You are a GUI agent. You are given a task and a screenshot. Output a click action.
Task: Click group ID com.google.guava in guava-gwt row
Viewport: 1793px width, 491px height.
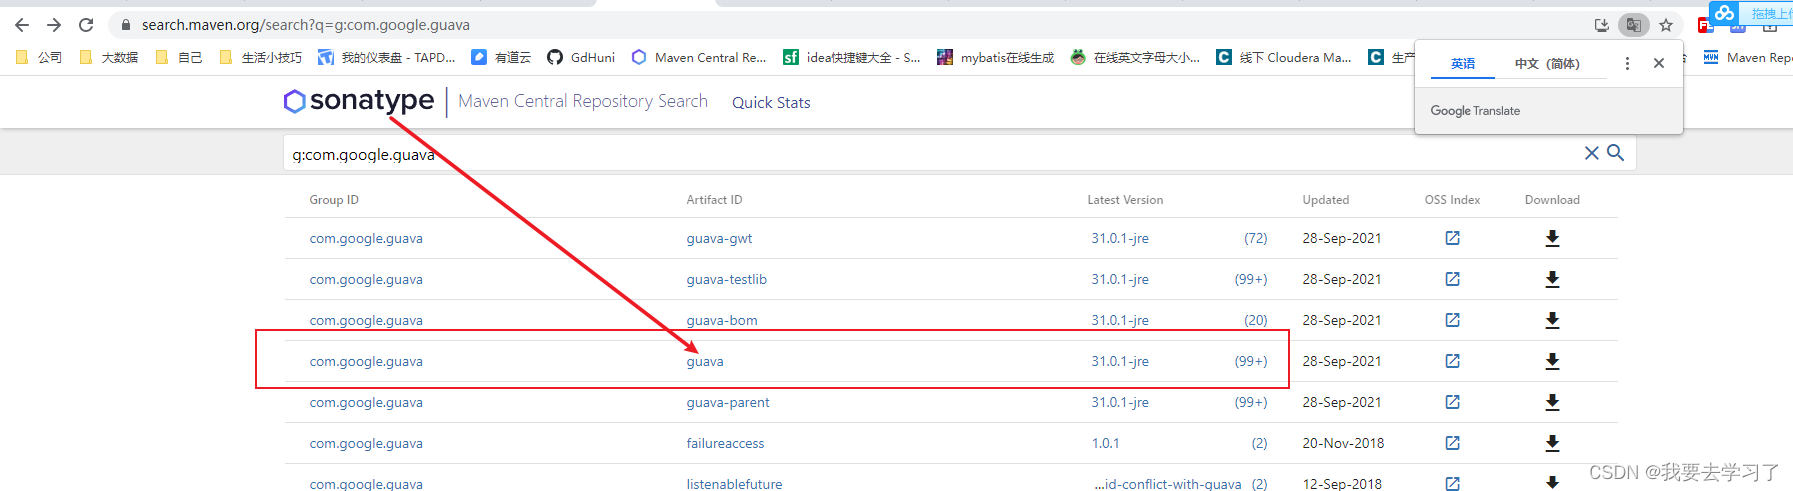tap(366, 238)
